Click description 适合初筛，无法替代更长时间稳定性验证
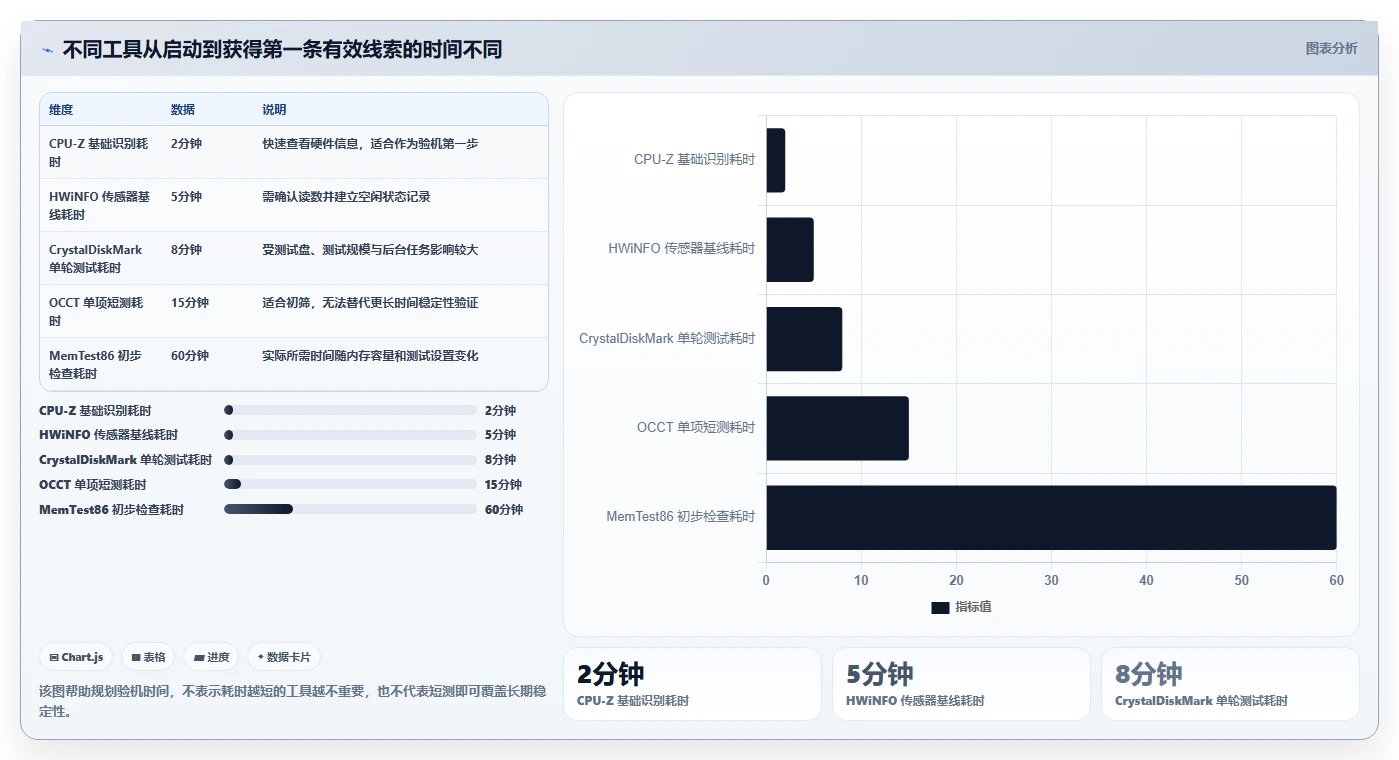The width and height of the screenshot is (1399, 760). (370, 303)
